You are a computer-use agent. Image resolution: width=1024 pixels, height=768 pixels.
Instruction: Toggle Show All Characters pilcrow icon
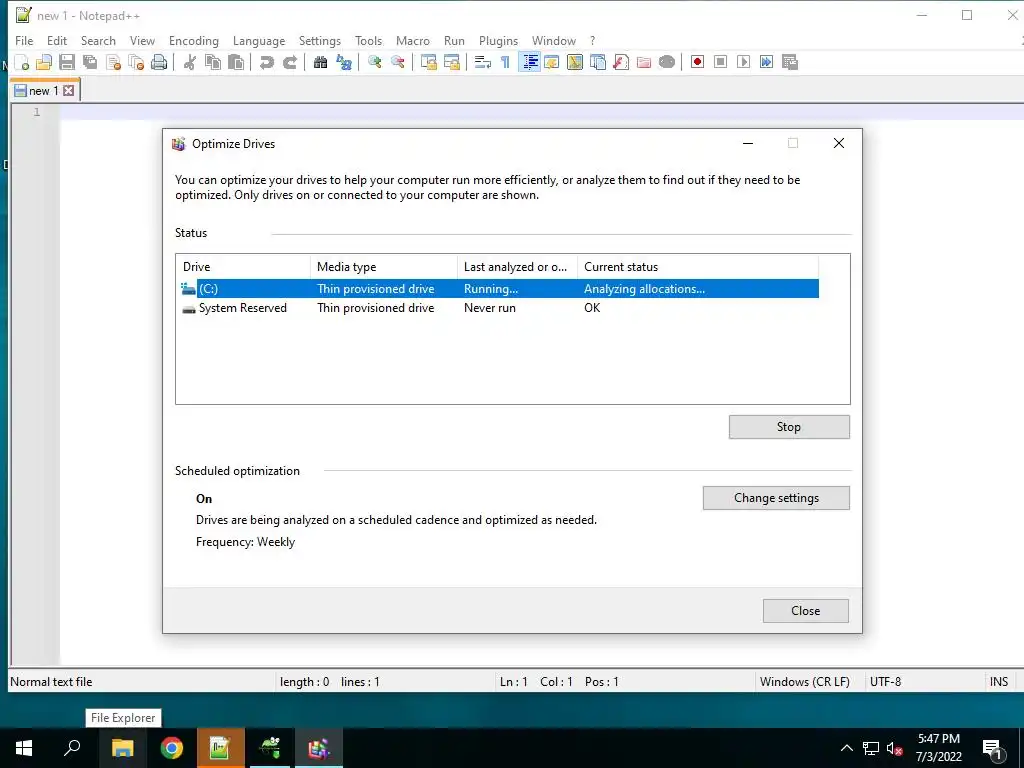tap(505, 63)
